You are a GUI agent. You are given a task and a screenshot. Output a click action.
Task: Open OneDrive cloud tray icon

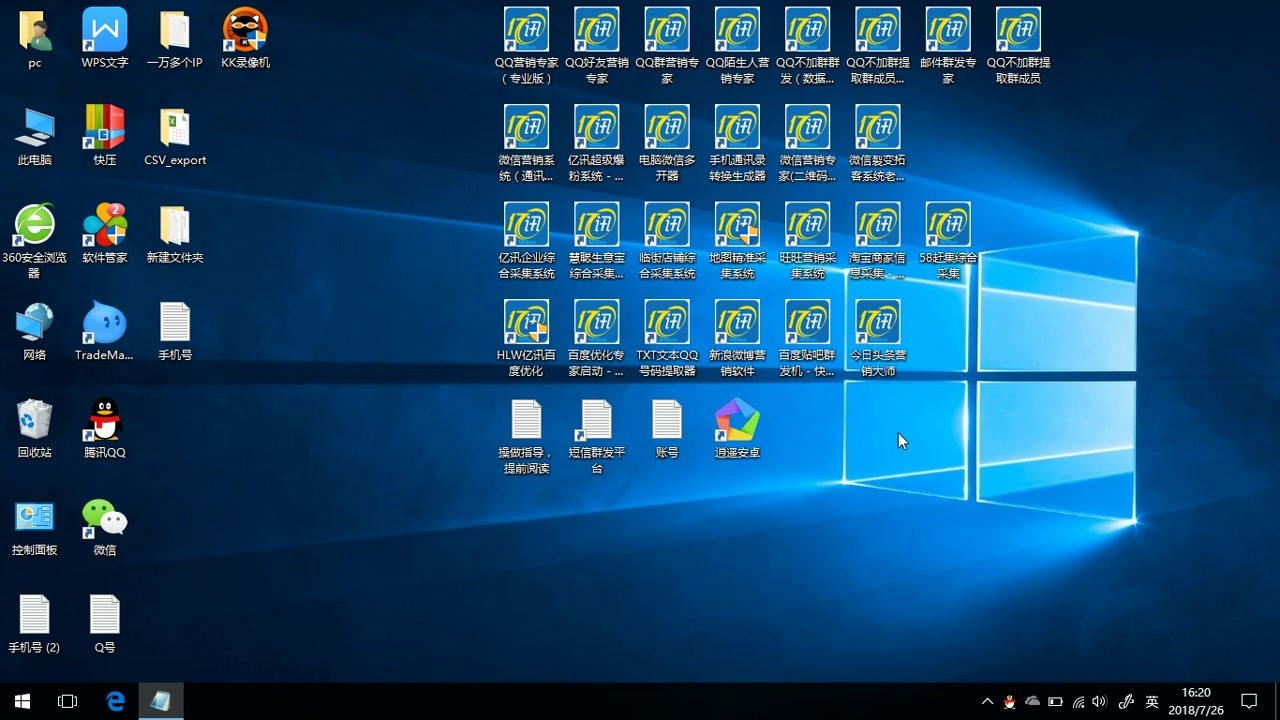pos(1033,701)
